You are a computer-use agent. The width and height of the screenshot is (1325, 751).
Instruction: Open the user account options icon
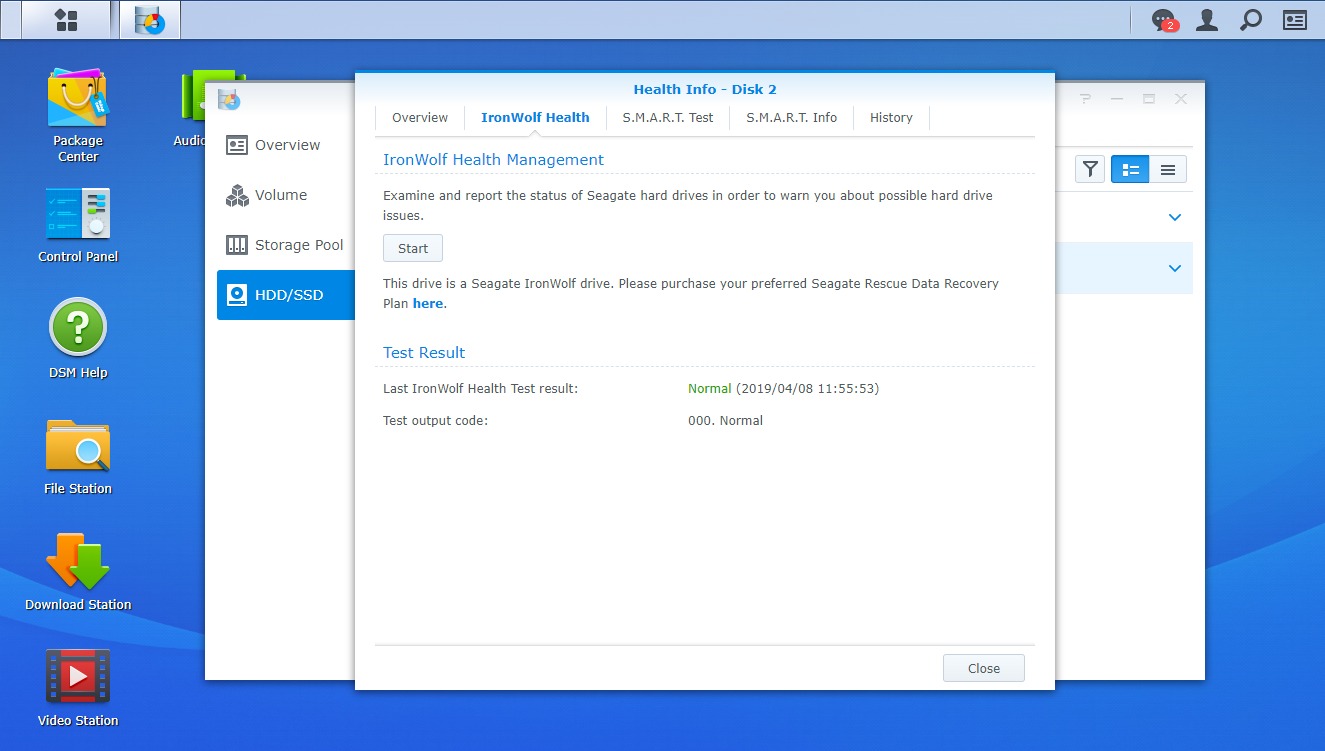(1207, 20)
